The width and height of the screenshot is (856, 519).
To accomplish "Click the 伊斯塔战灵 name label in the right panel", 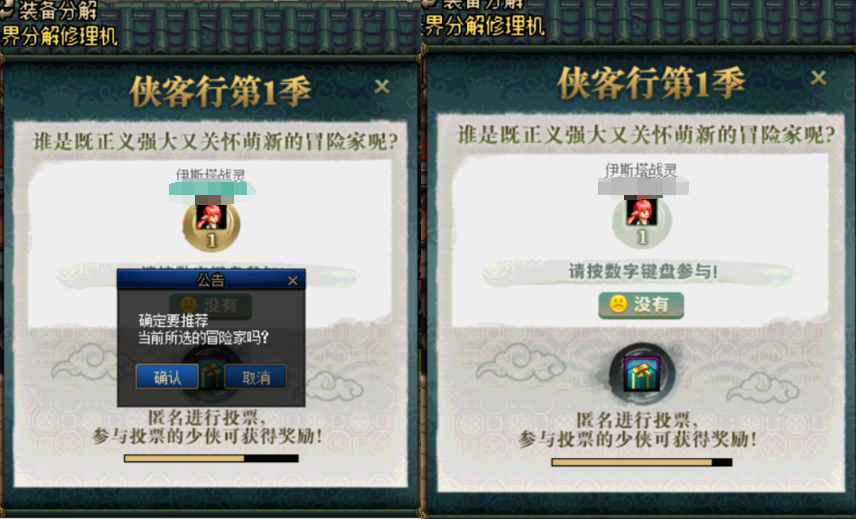I will [641, 170].
